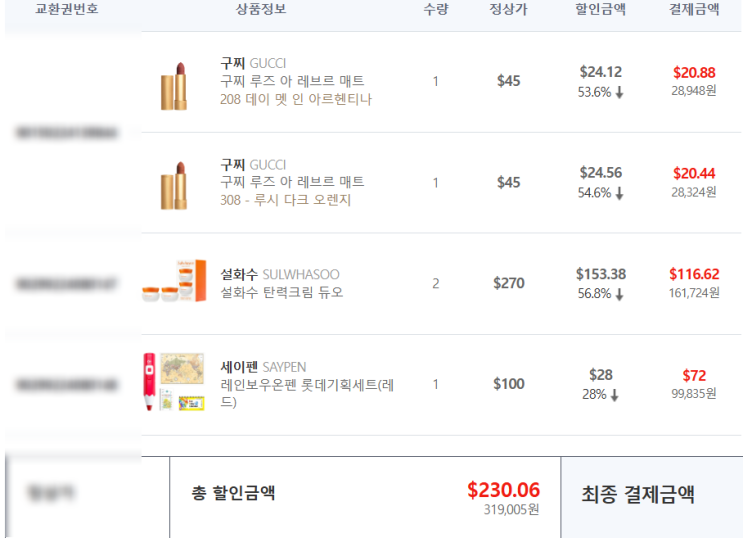Click the Gucci 208 lipstick thumbnail

(x=174, y=82)
